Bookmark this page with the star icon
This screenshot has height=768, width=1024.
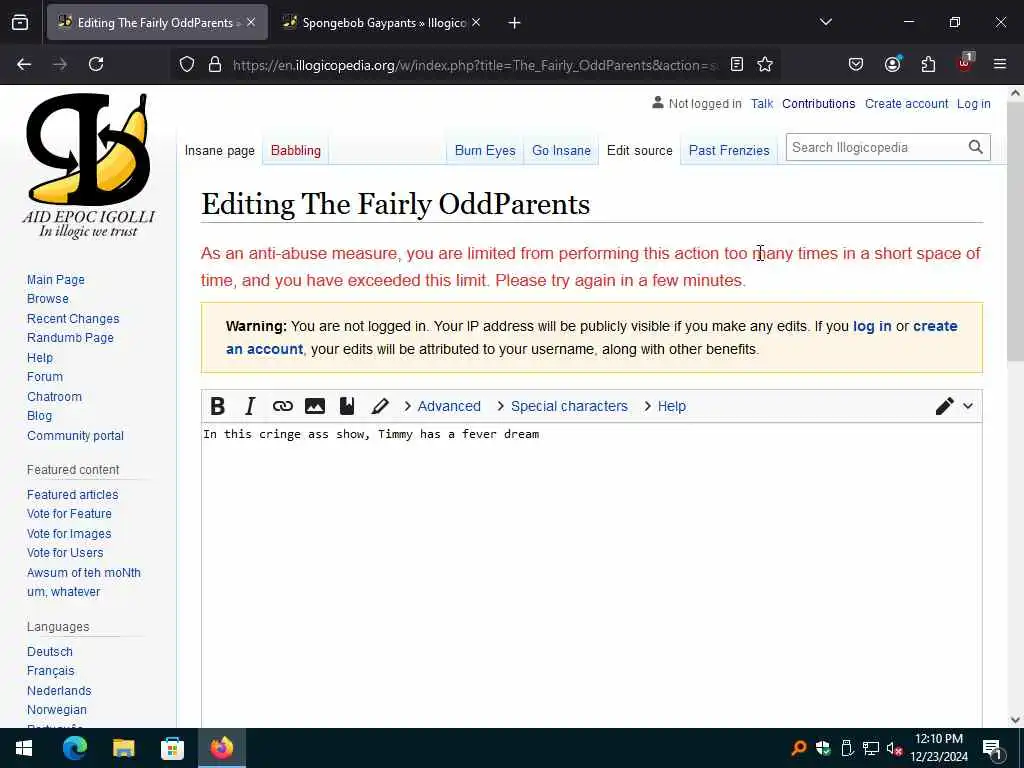point(765,64)
